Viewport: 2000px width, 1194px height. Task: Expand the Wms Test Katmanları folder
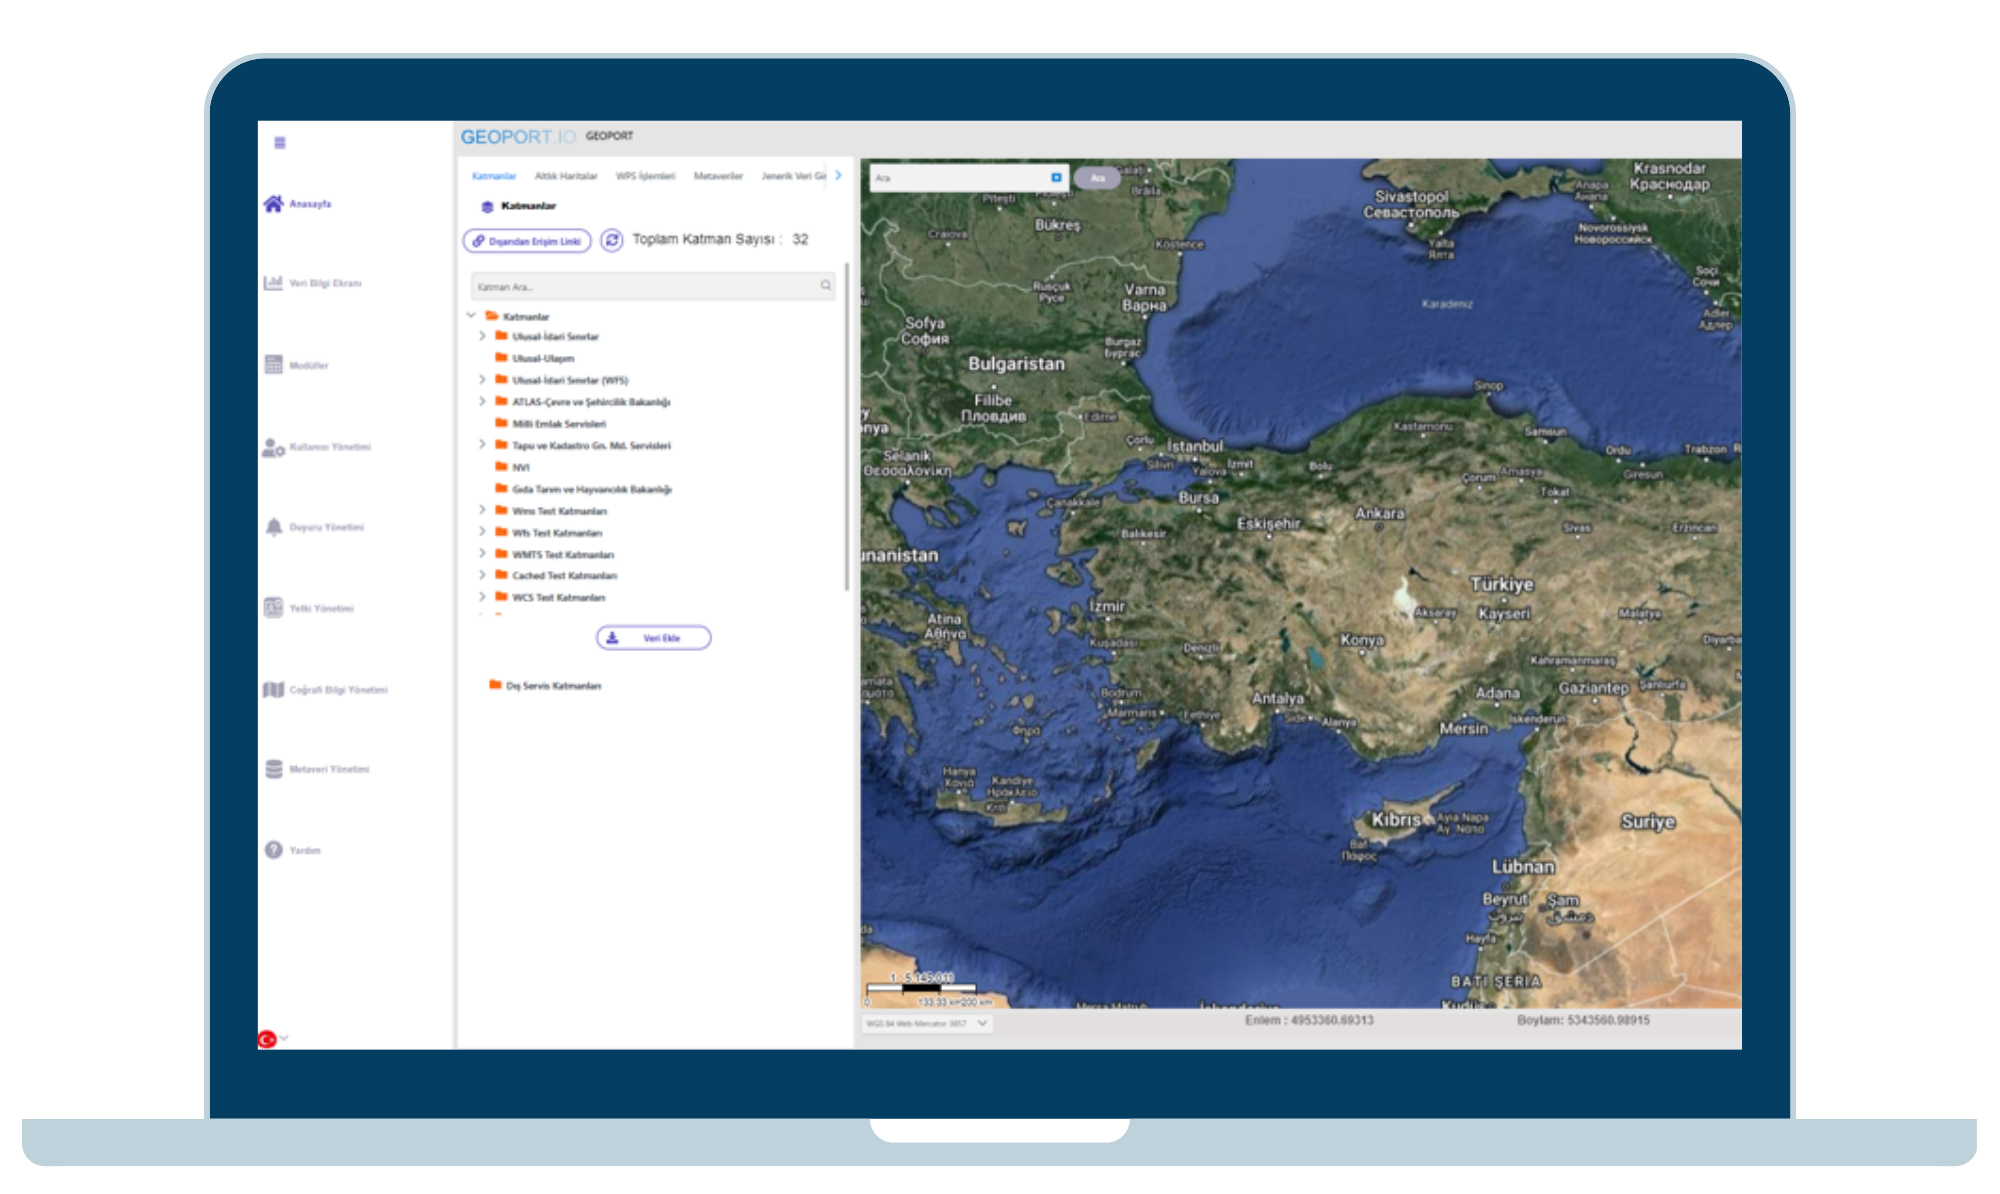click(482, 511)
